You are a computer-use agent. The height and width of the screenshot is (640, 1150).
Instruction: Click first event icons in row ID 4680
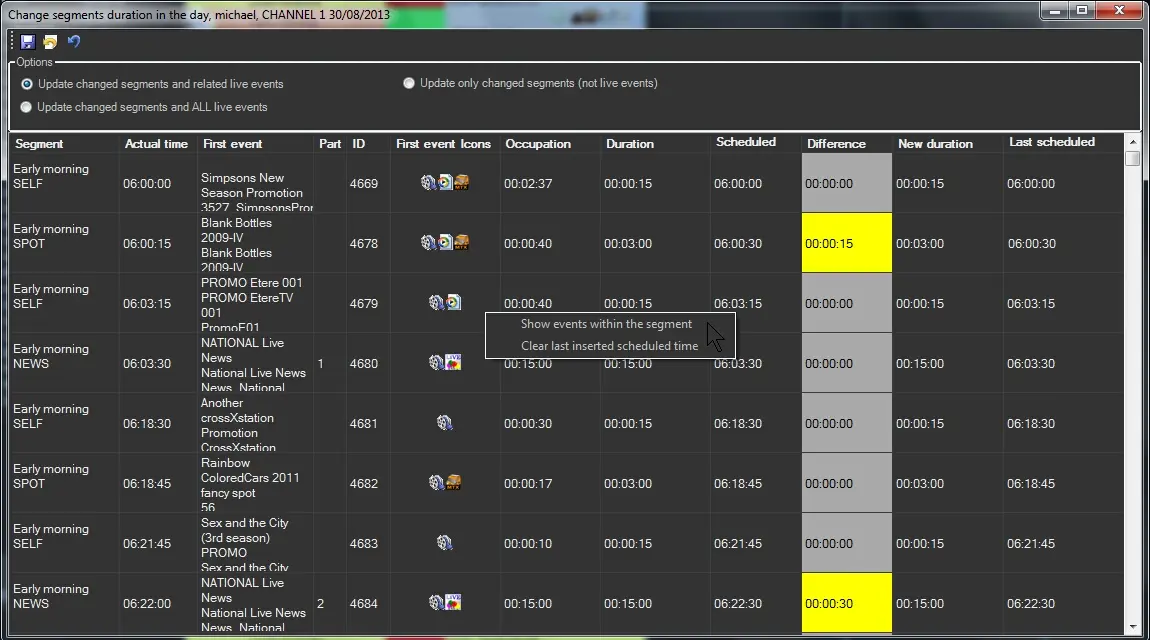(x=444, y=362)
